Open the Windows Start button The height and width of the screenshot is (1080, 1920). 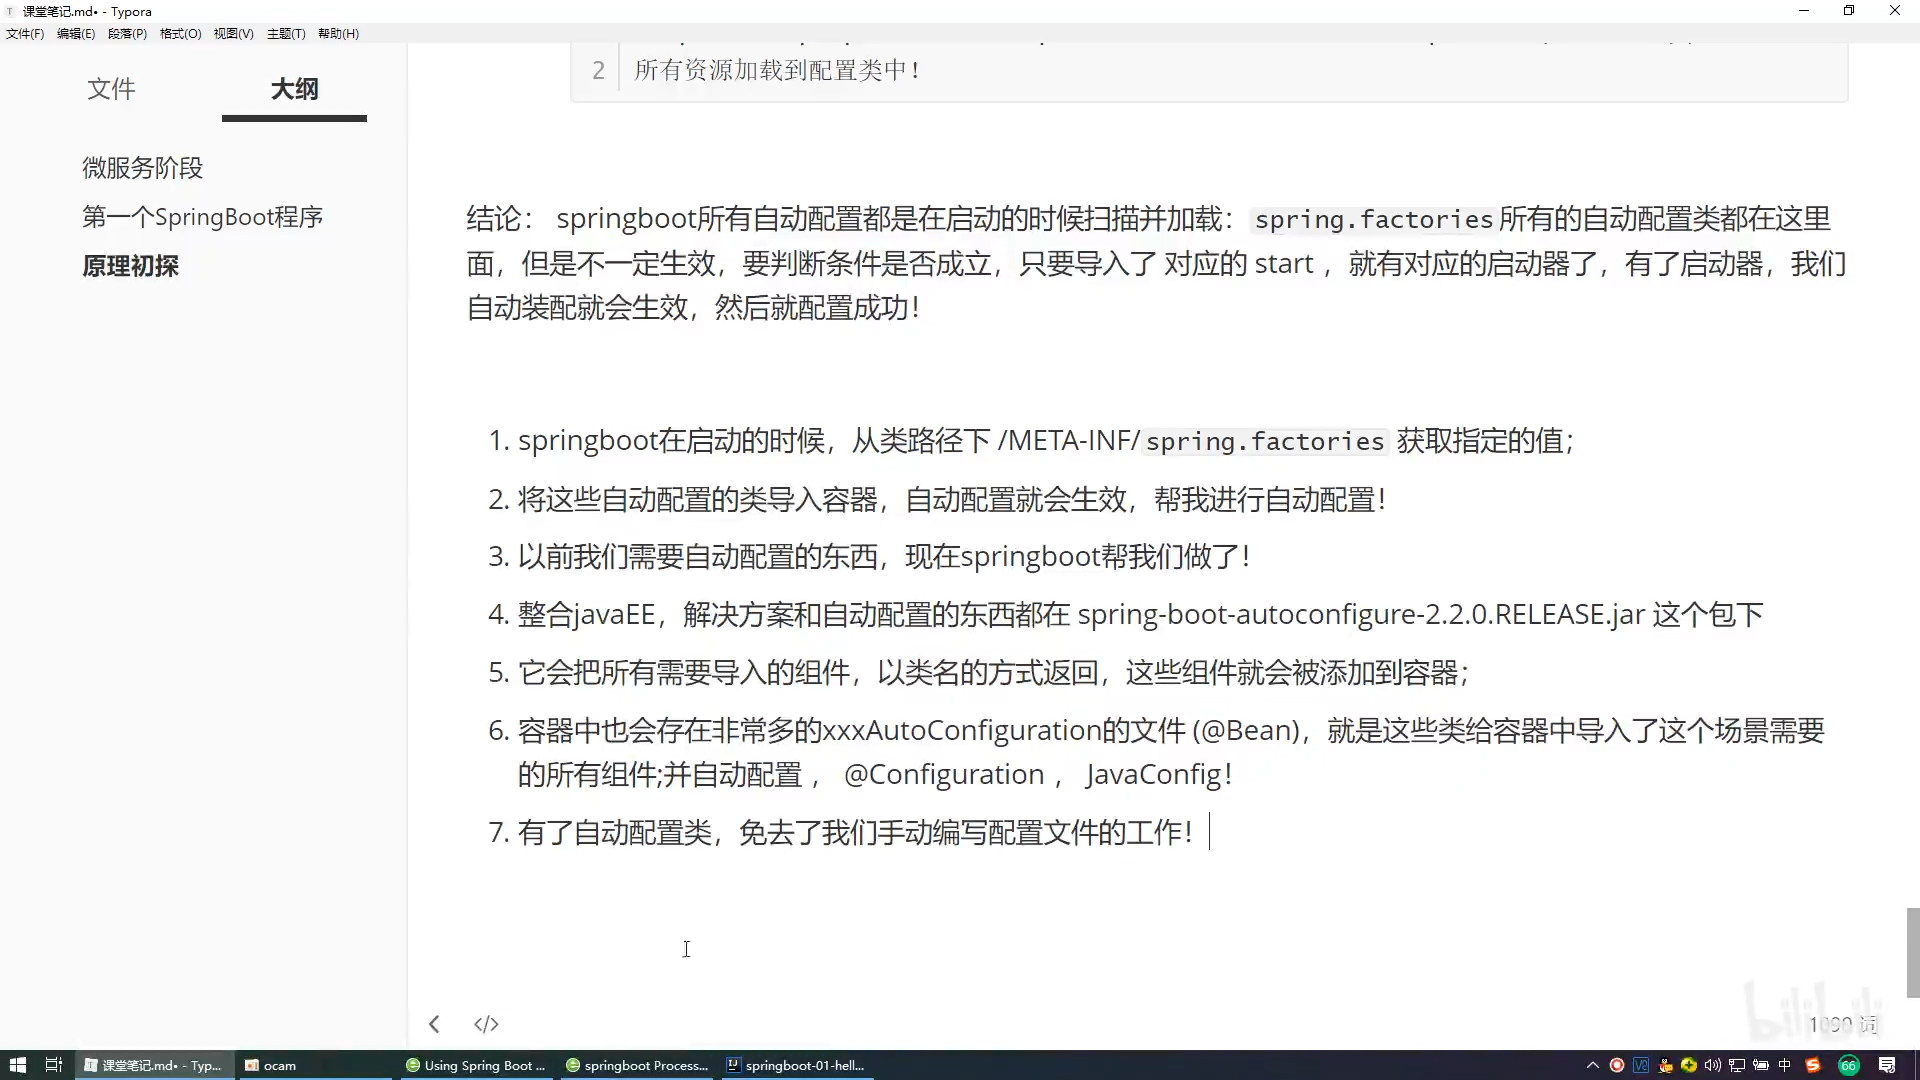tap(17, 1065)
